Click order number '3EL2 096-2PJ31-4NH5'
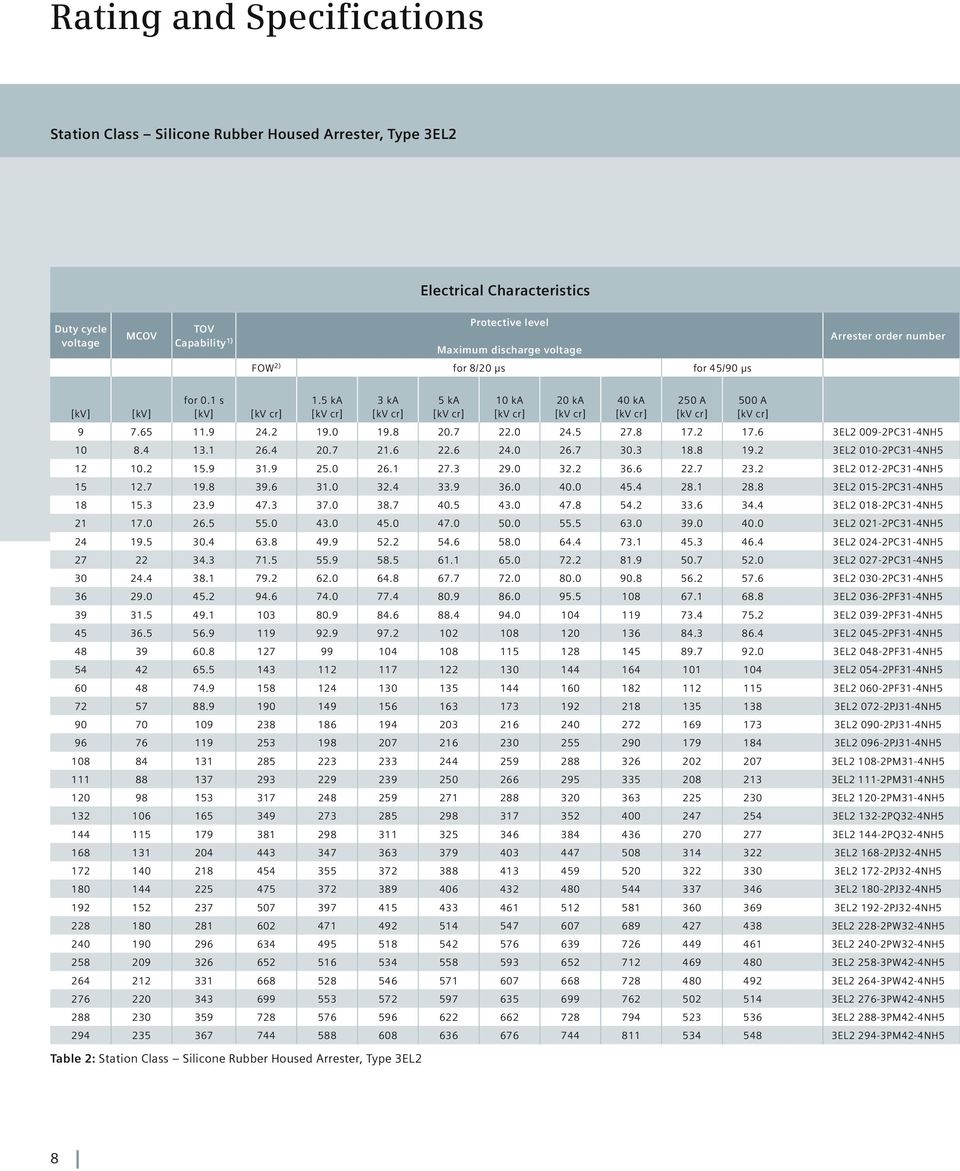This screenshot has height=1171, width=960. [x=888, y=743]
